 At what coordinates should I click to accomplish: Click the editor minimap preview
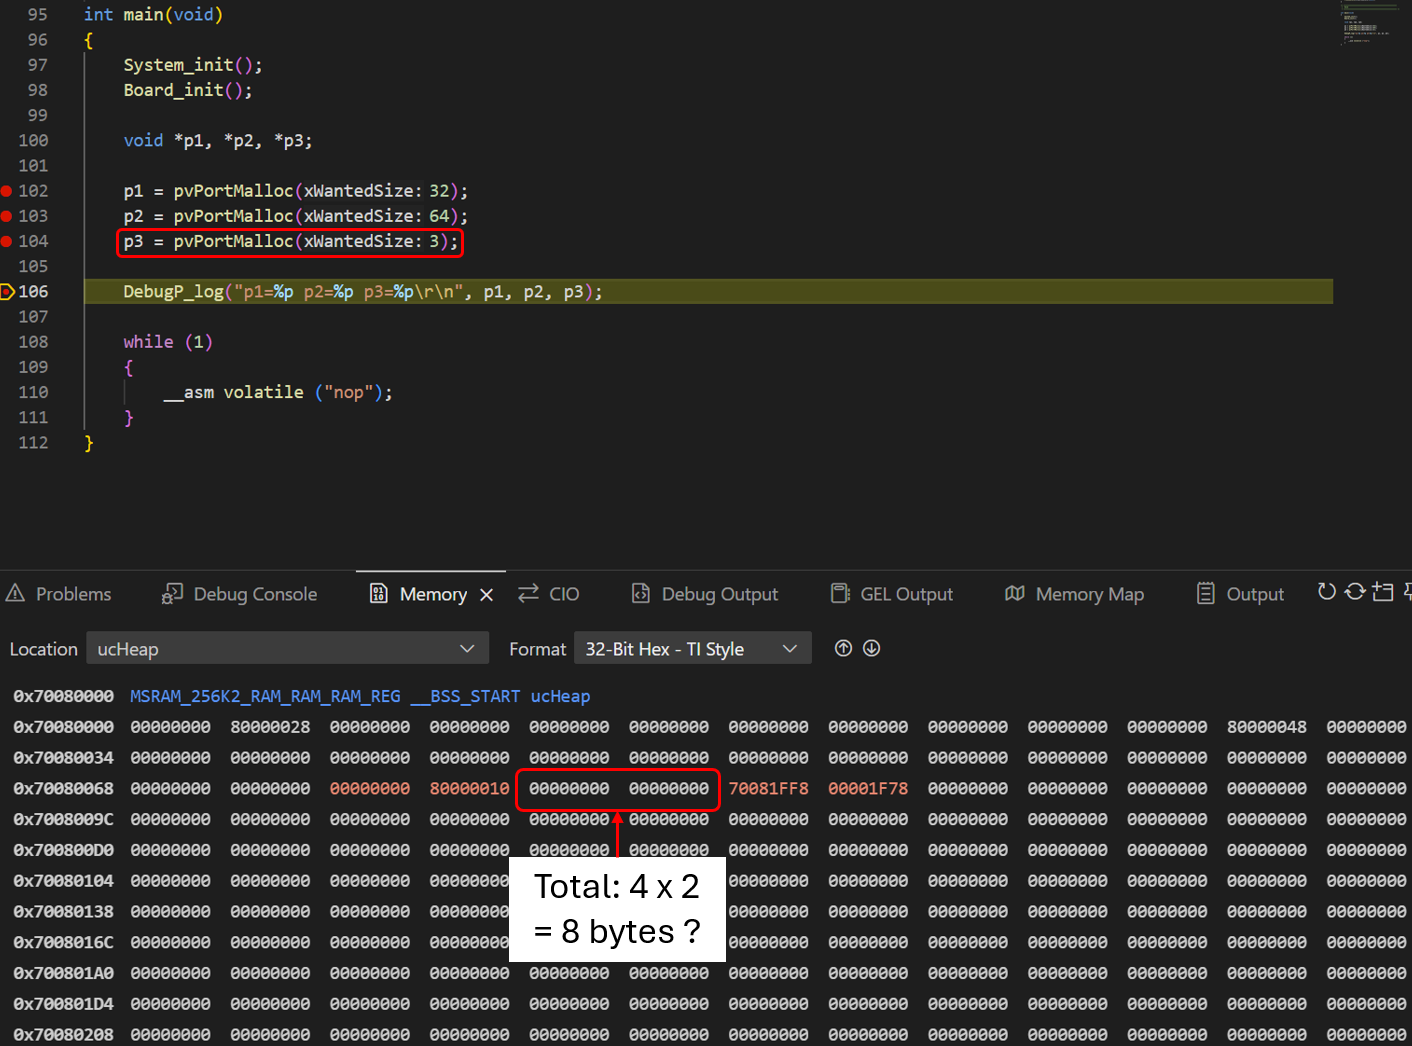pos(1366,26)
